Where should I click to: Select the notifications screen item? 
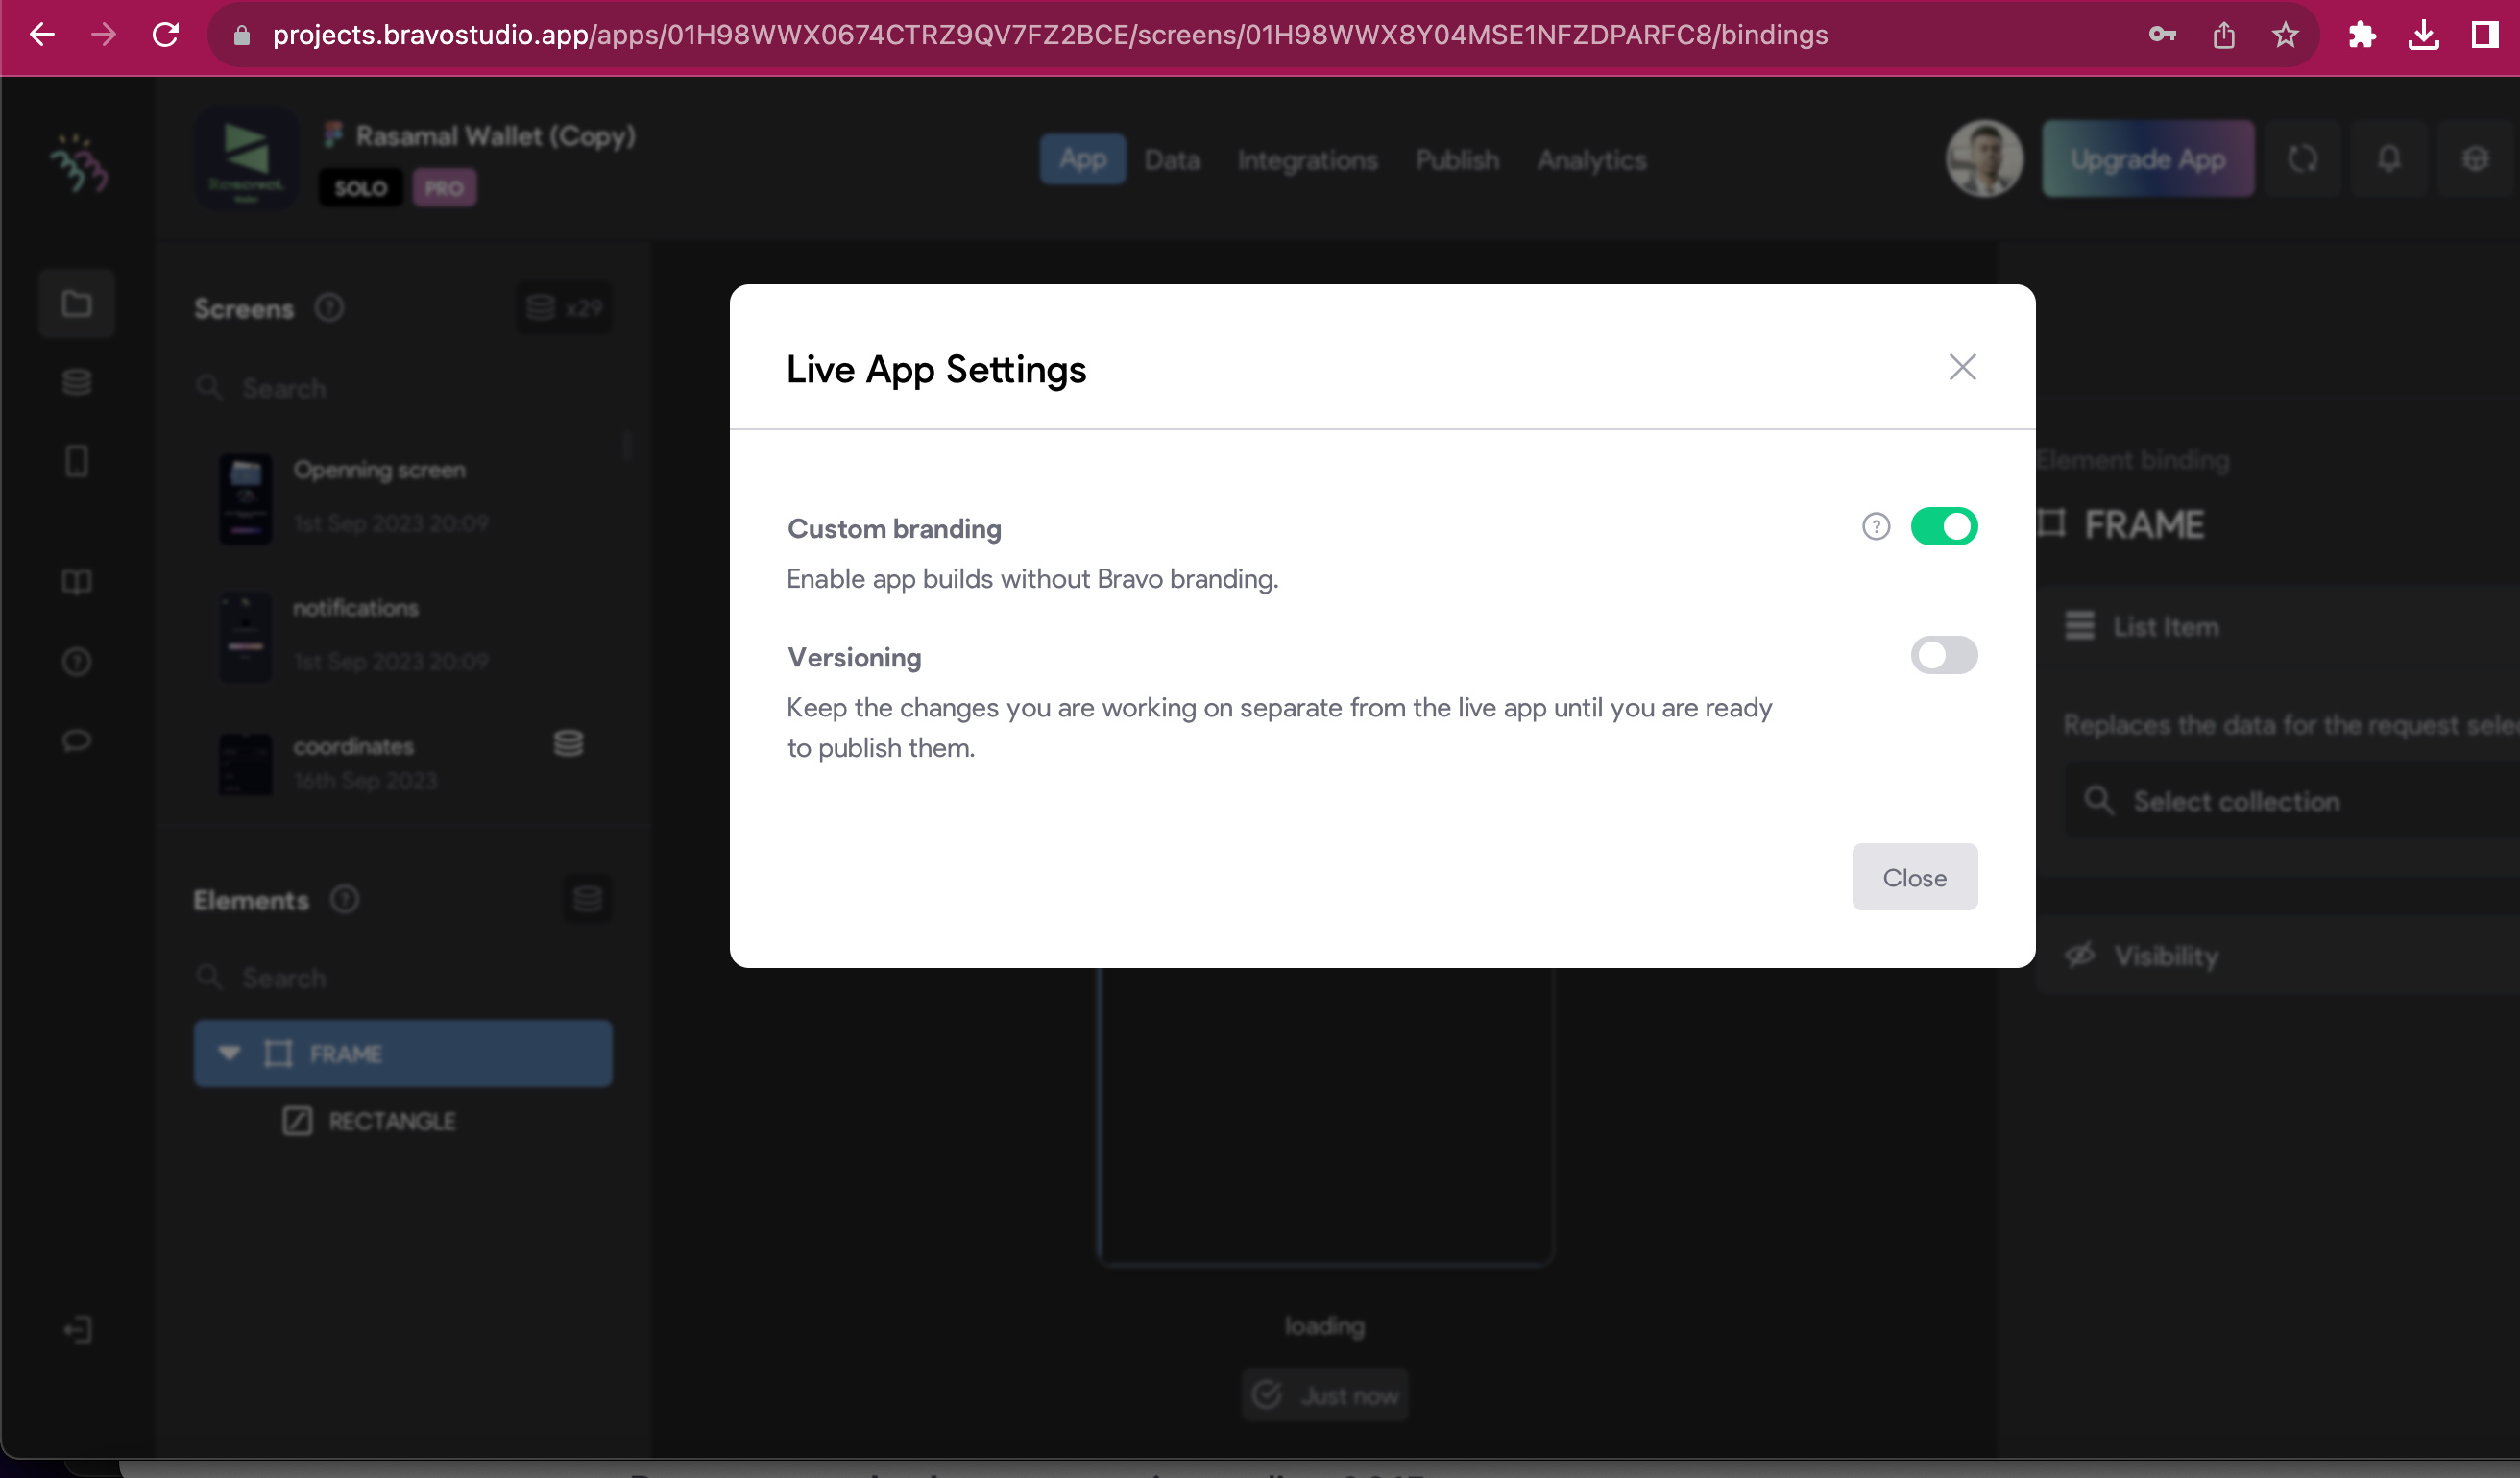pos(405,635)
